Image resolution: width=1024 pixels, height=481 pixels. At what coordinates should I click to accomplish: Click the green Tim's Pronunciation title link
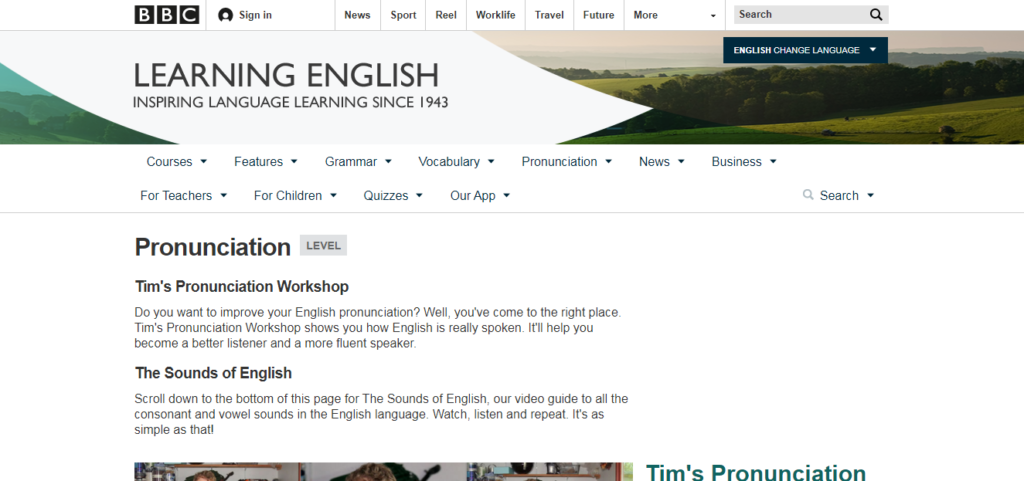point(756,473)
